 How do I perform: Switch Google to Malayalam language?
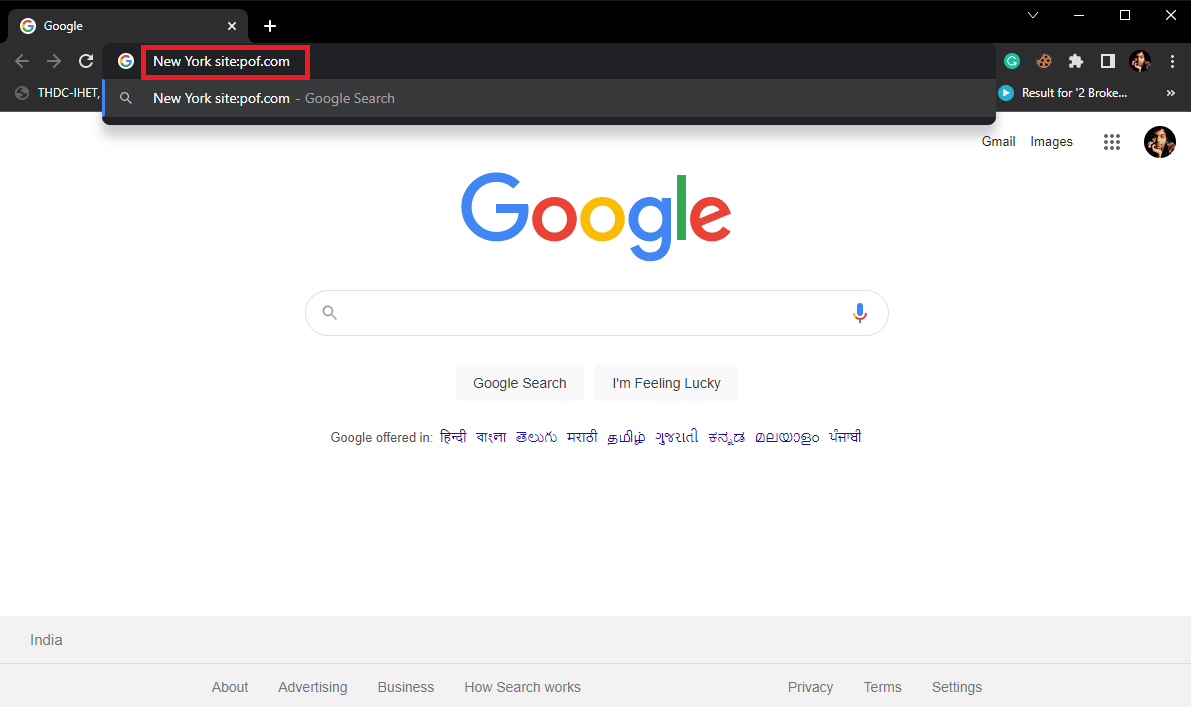[x=787, y=437]
